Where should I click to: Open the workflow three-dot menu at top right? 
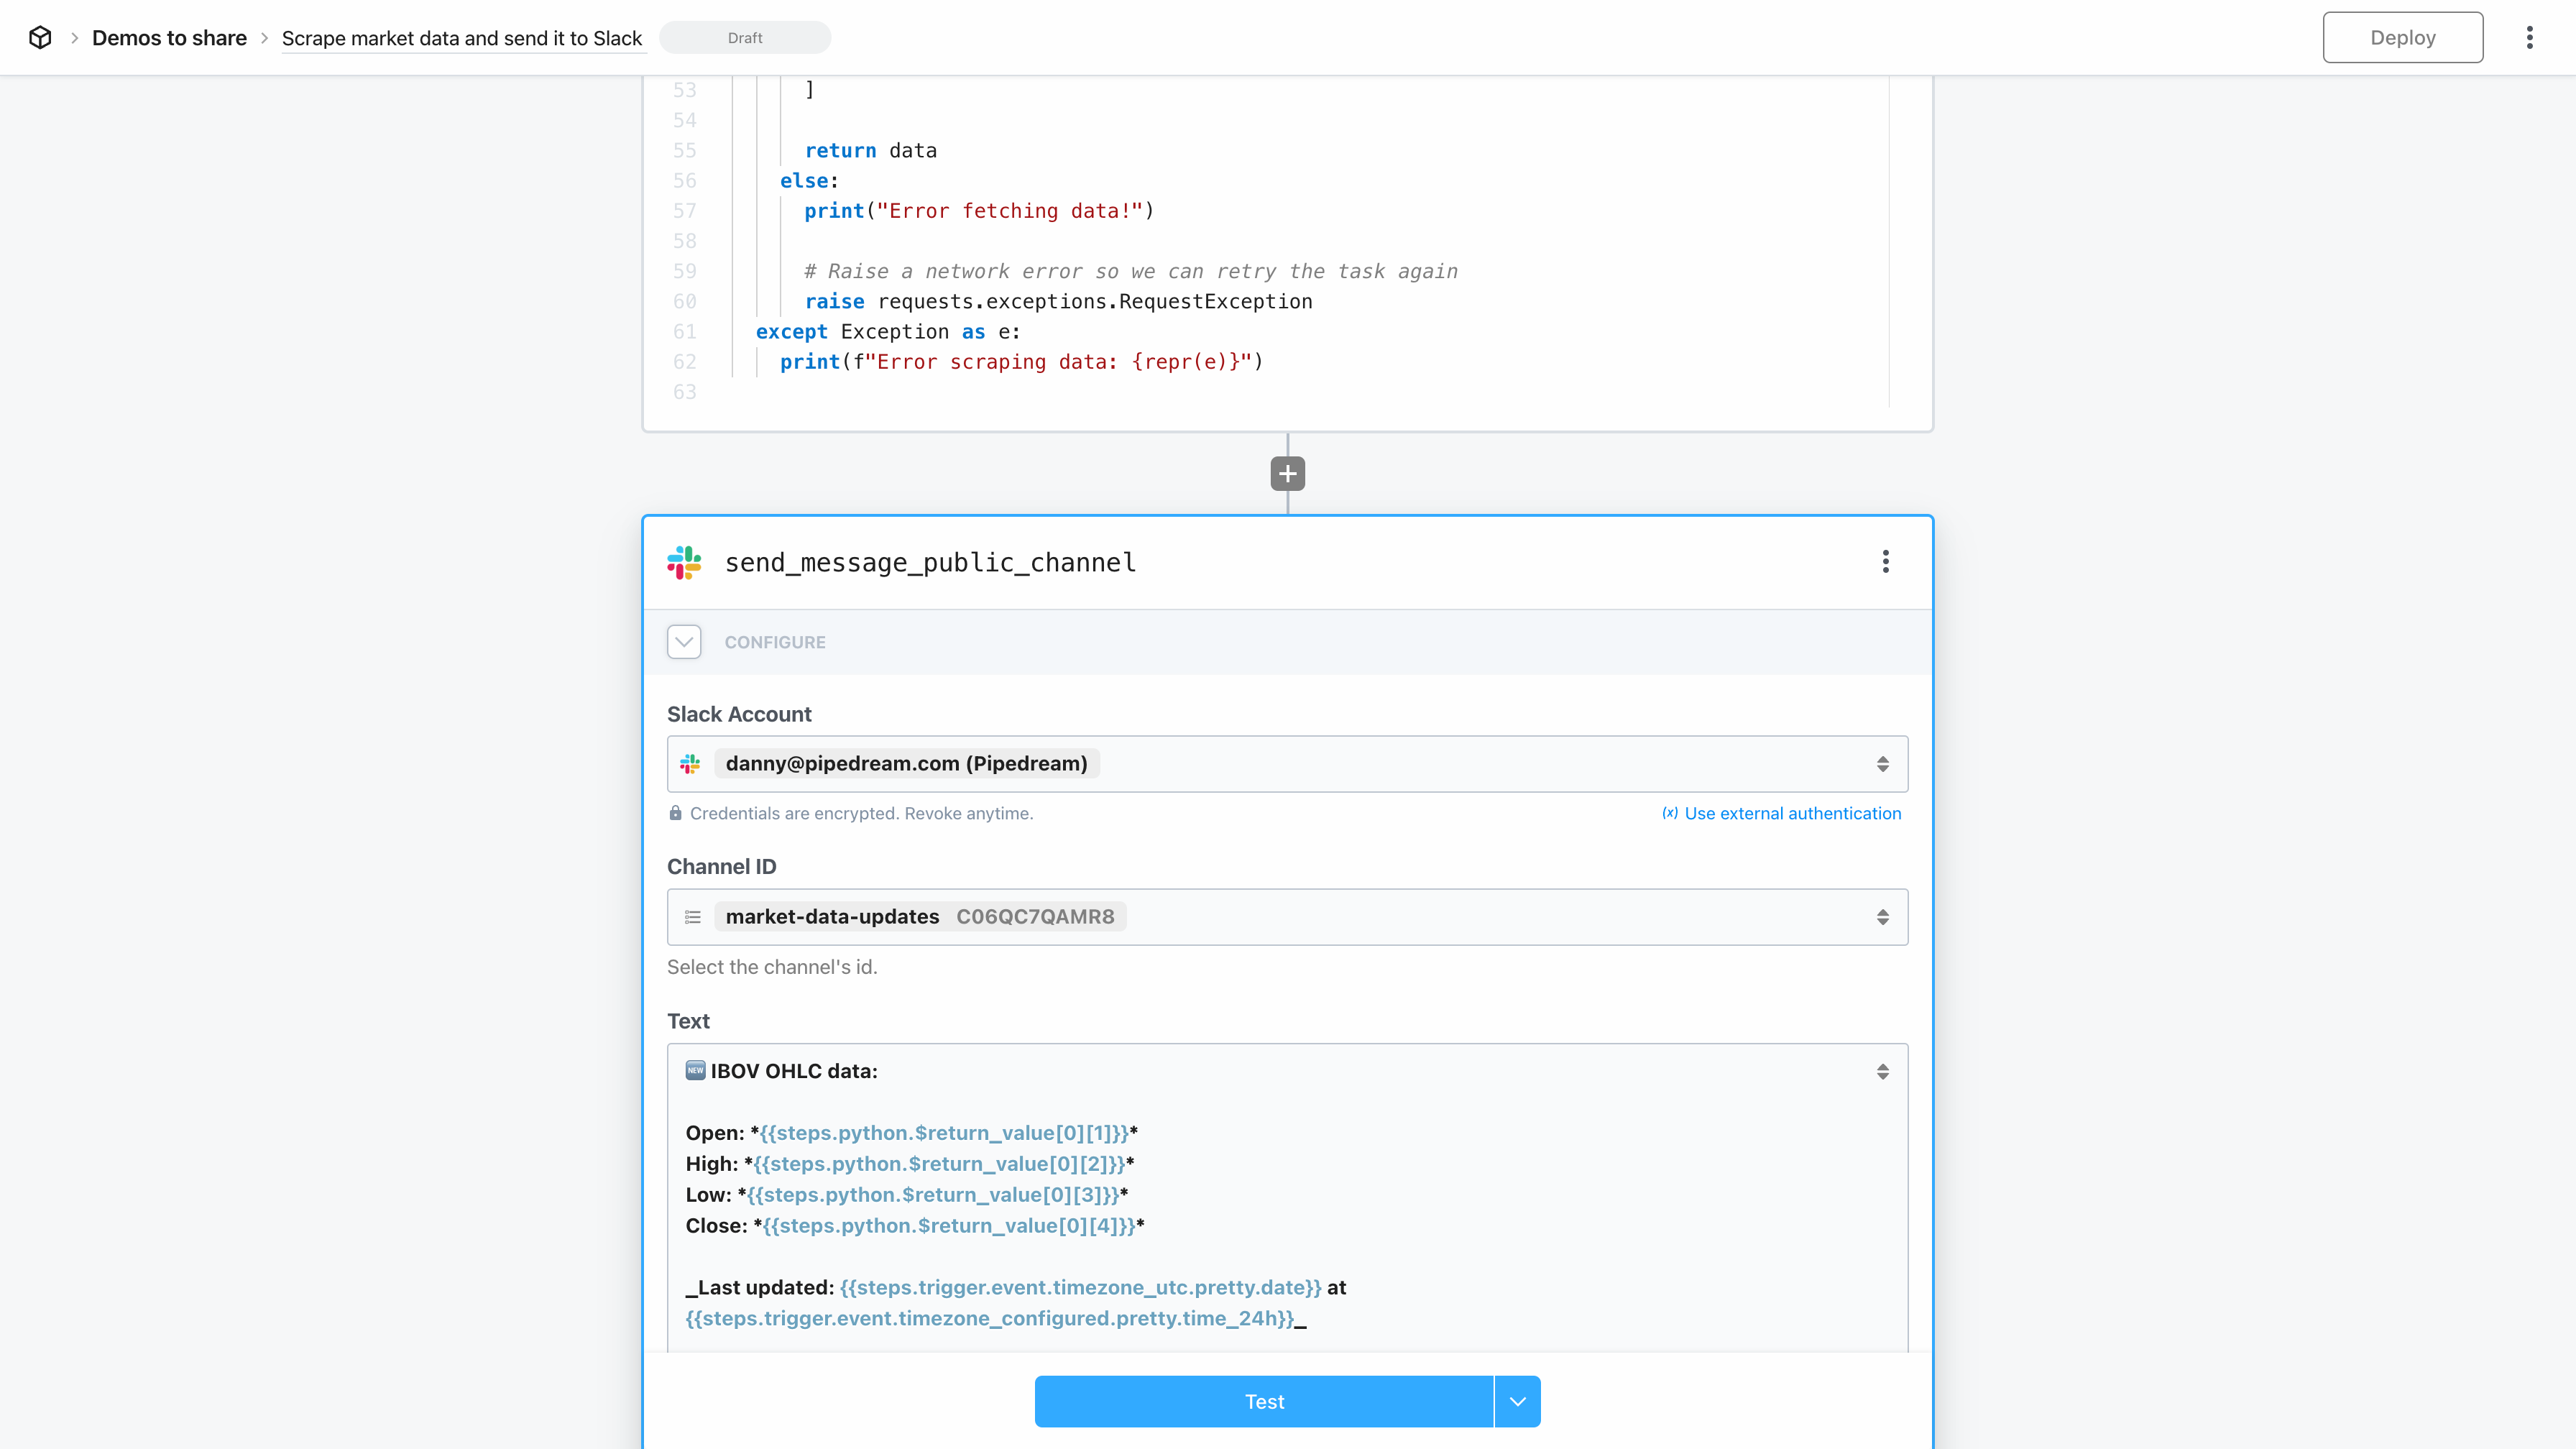click(2529, 37)
